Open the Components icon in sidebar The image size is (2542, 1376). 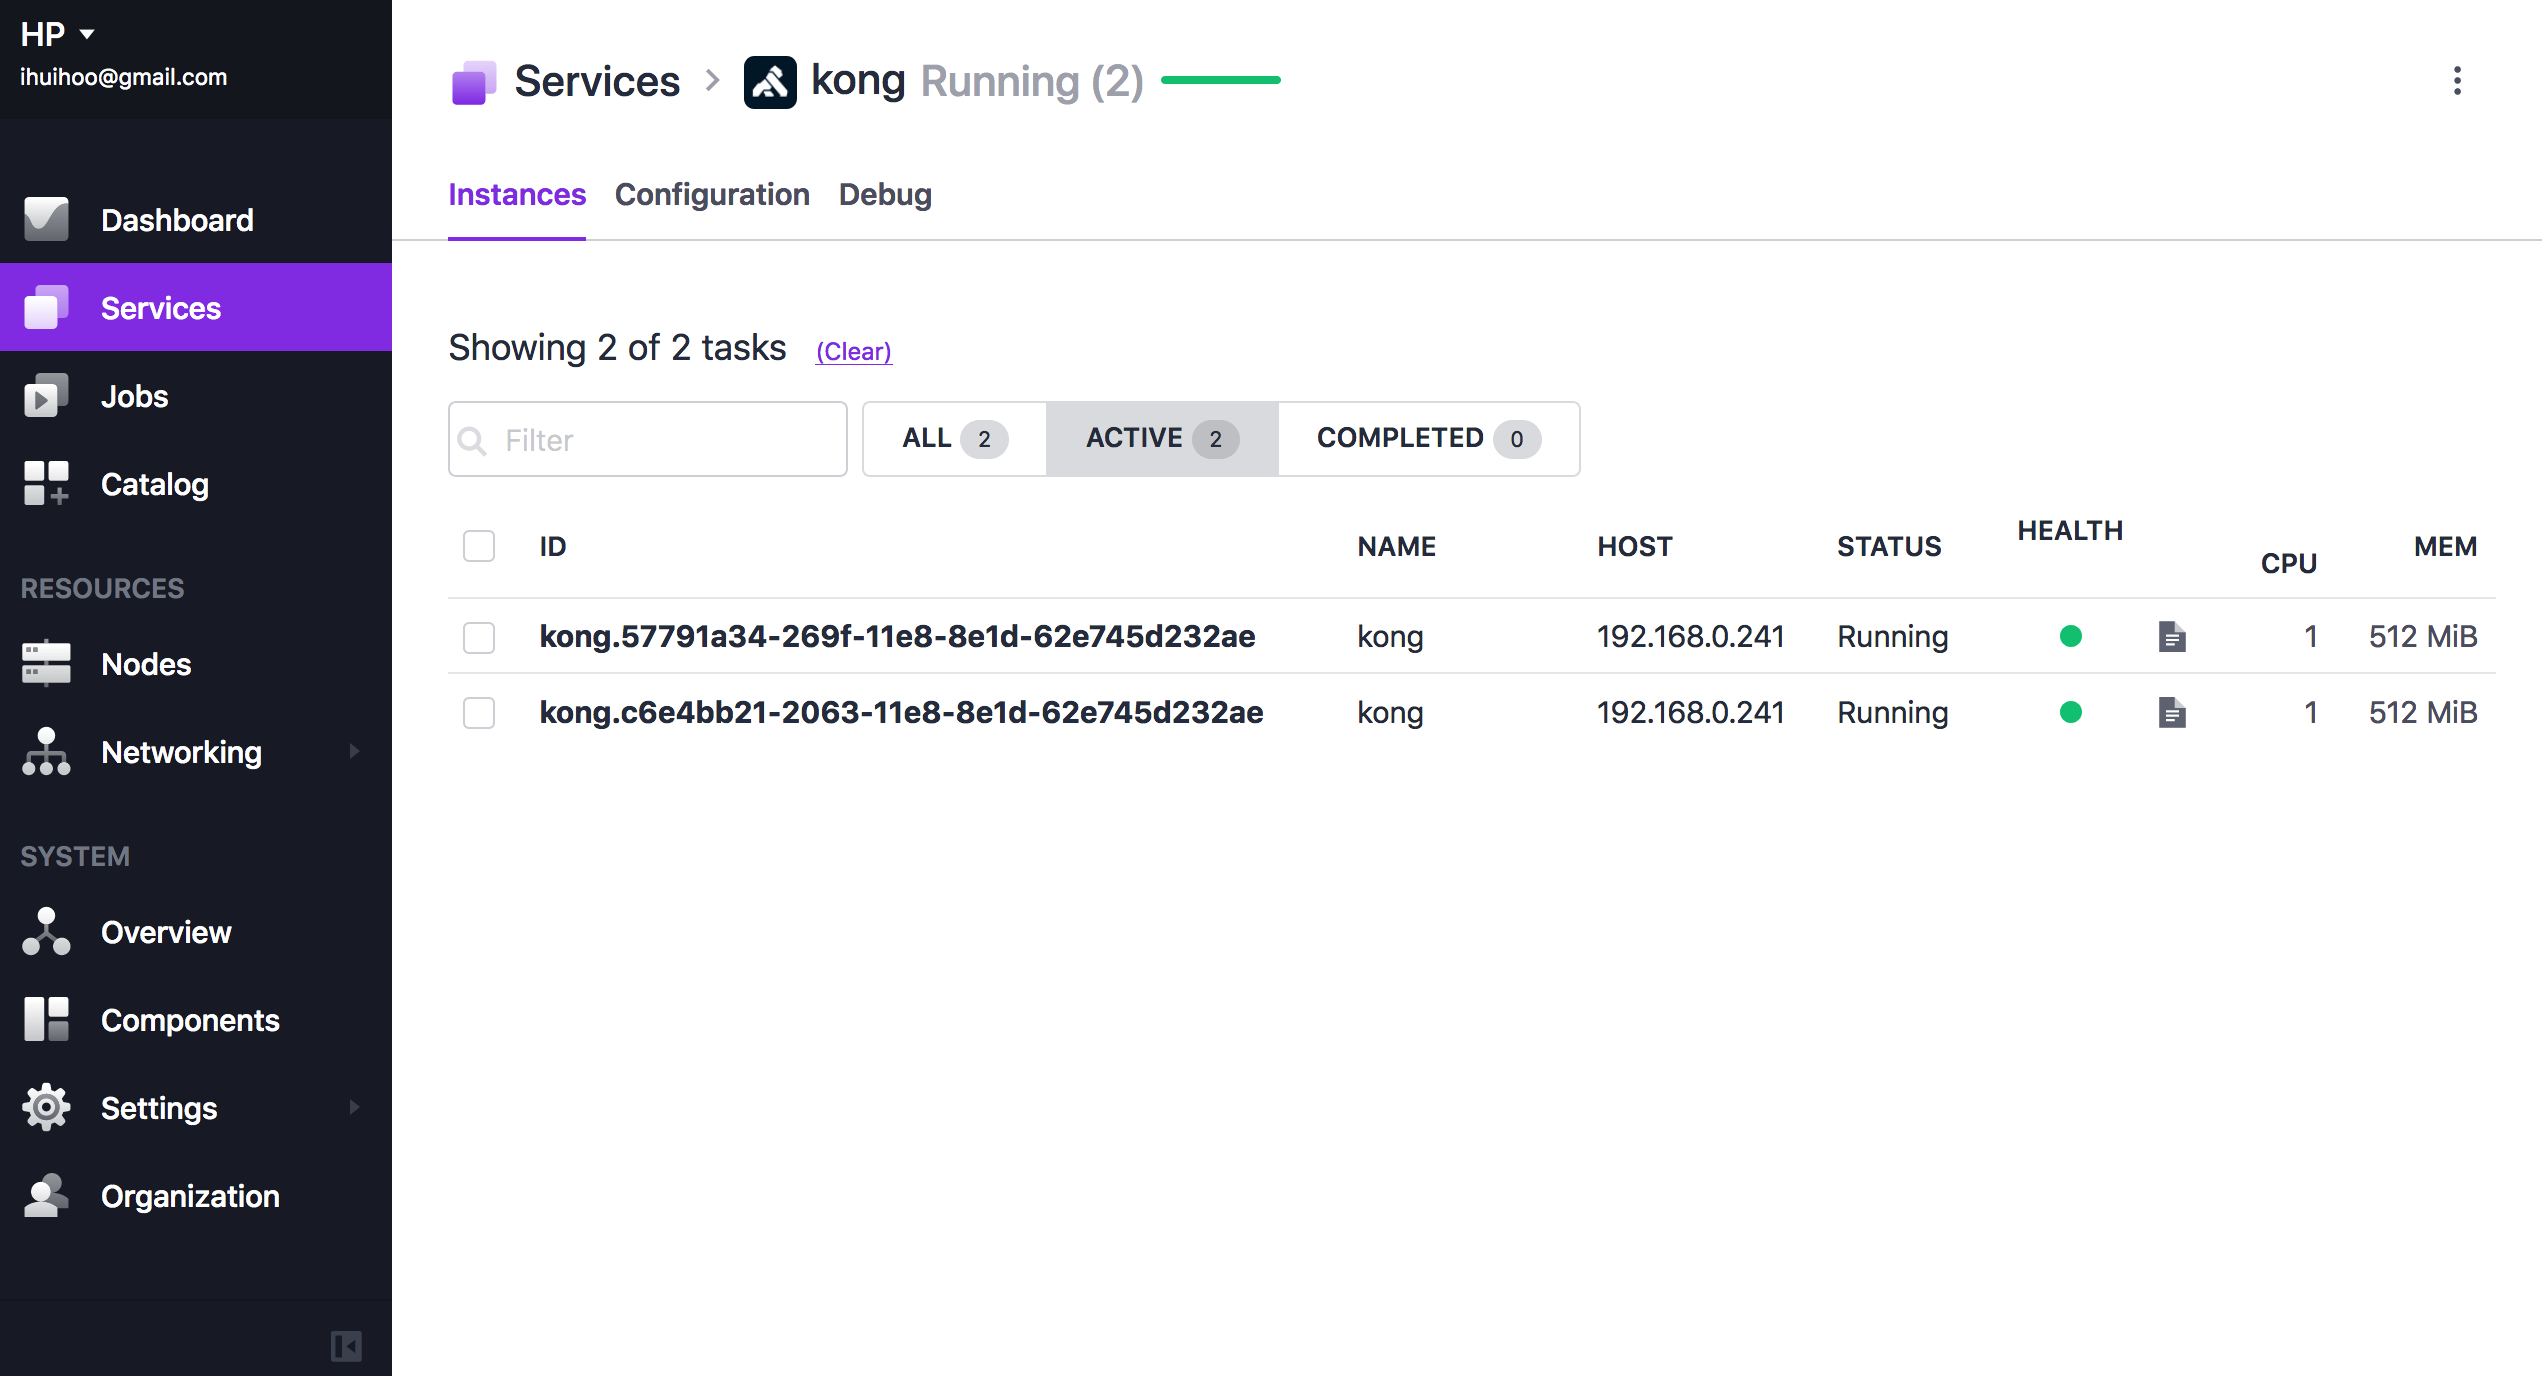tap(46, 1020)
